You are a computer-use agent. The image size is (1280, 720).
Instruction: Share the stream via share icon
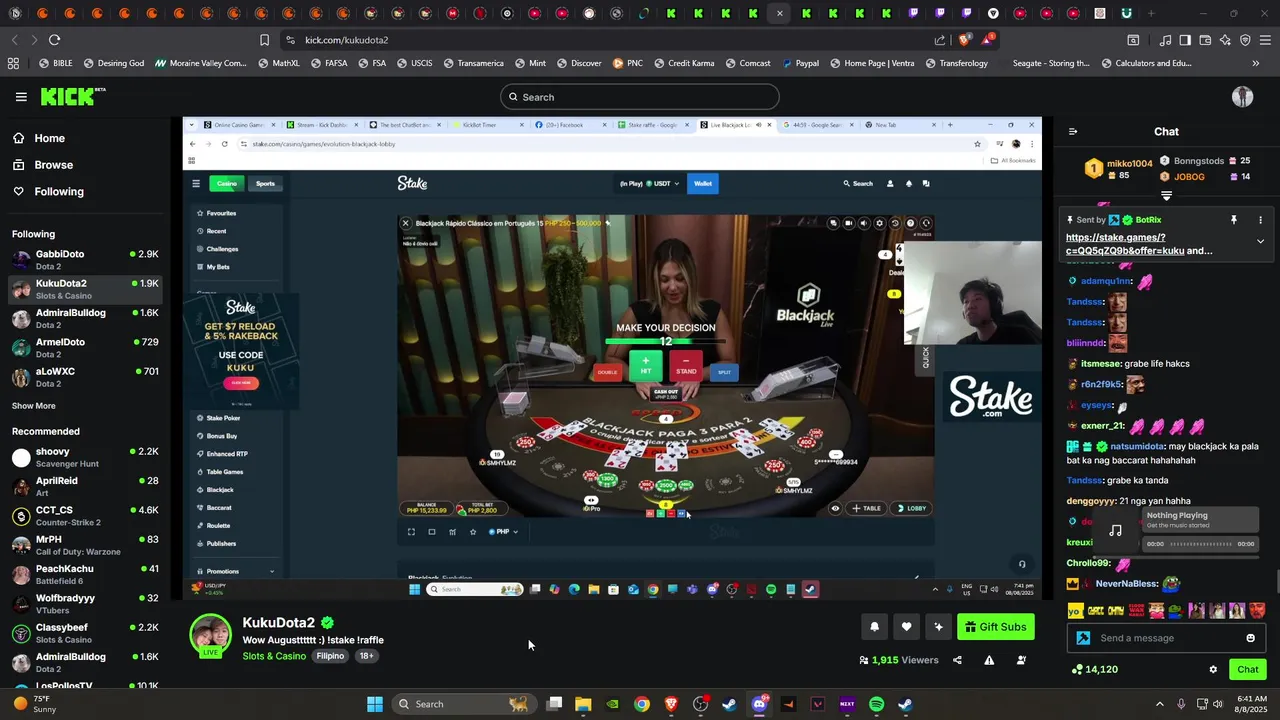point(957,660)
